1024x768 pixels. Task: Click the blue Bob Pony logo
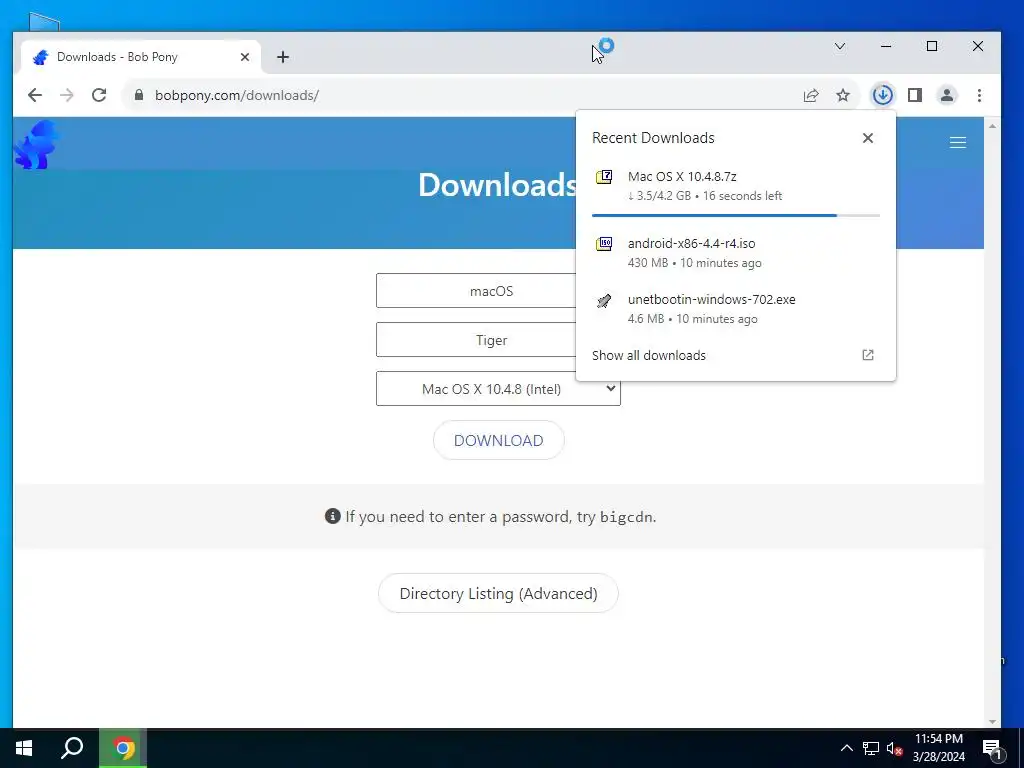37,144
